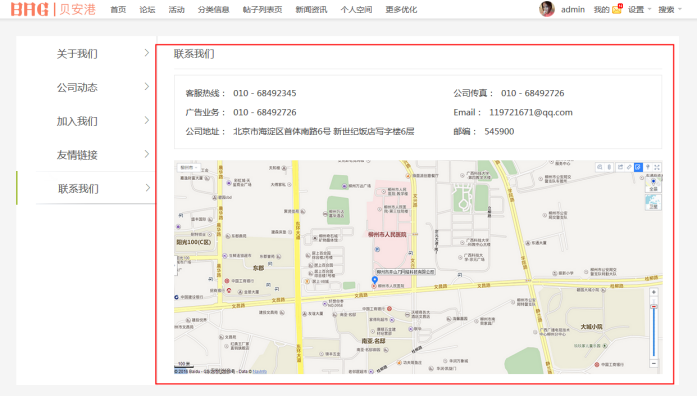The width and height of the screenshot is (698, 396).
Task: Select 联系我们 in the sidebar
Action: 78,189
